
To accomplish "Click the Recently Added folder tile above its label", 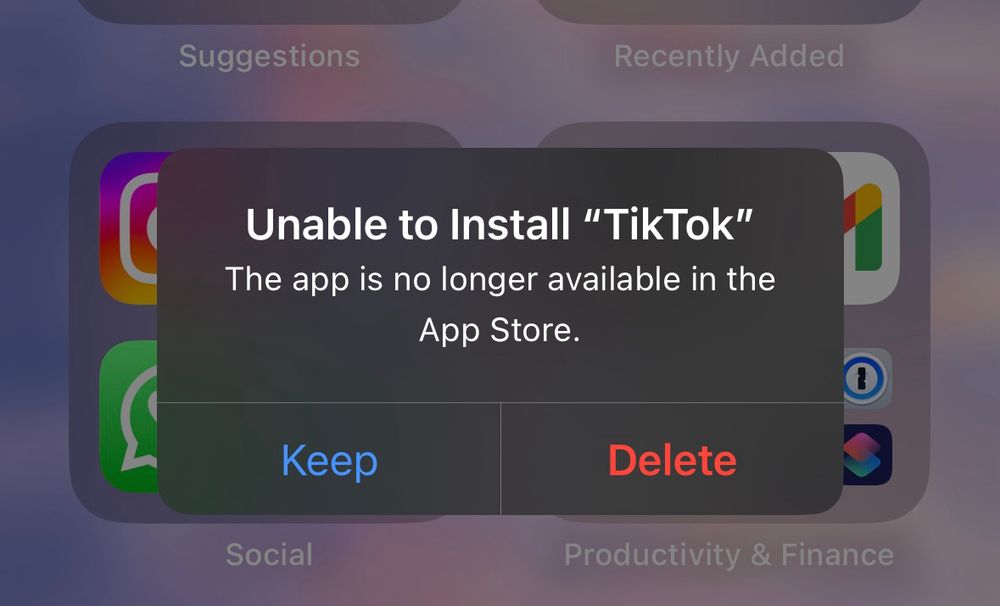I will point(729,10).
